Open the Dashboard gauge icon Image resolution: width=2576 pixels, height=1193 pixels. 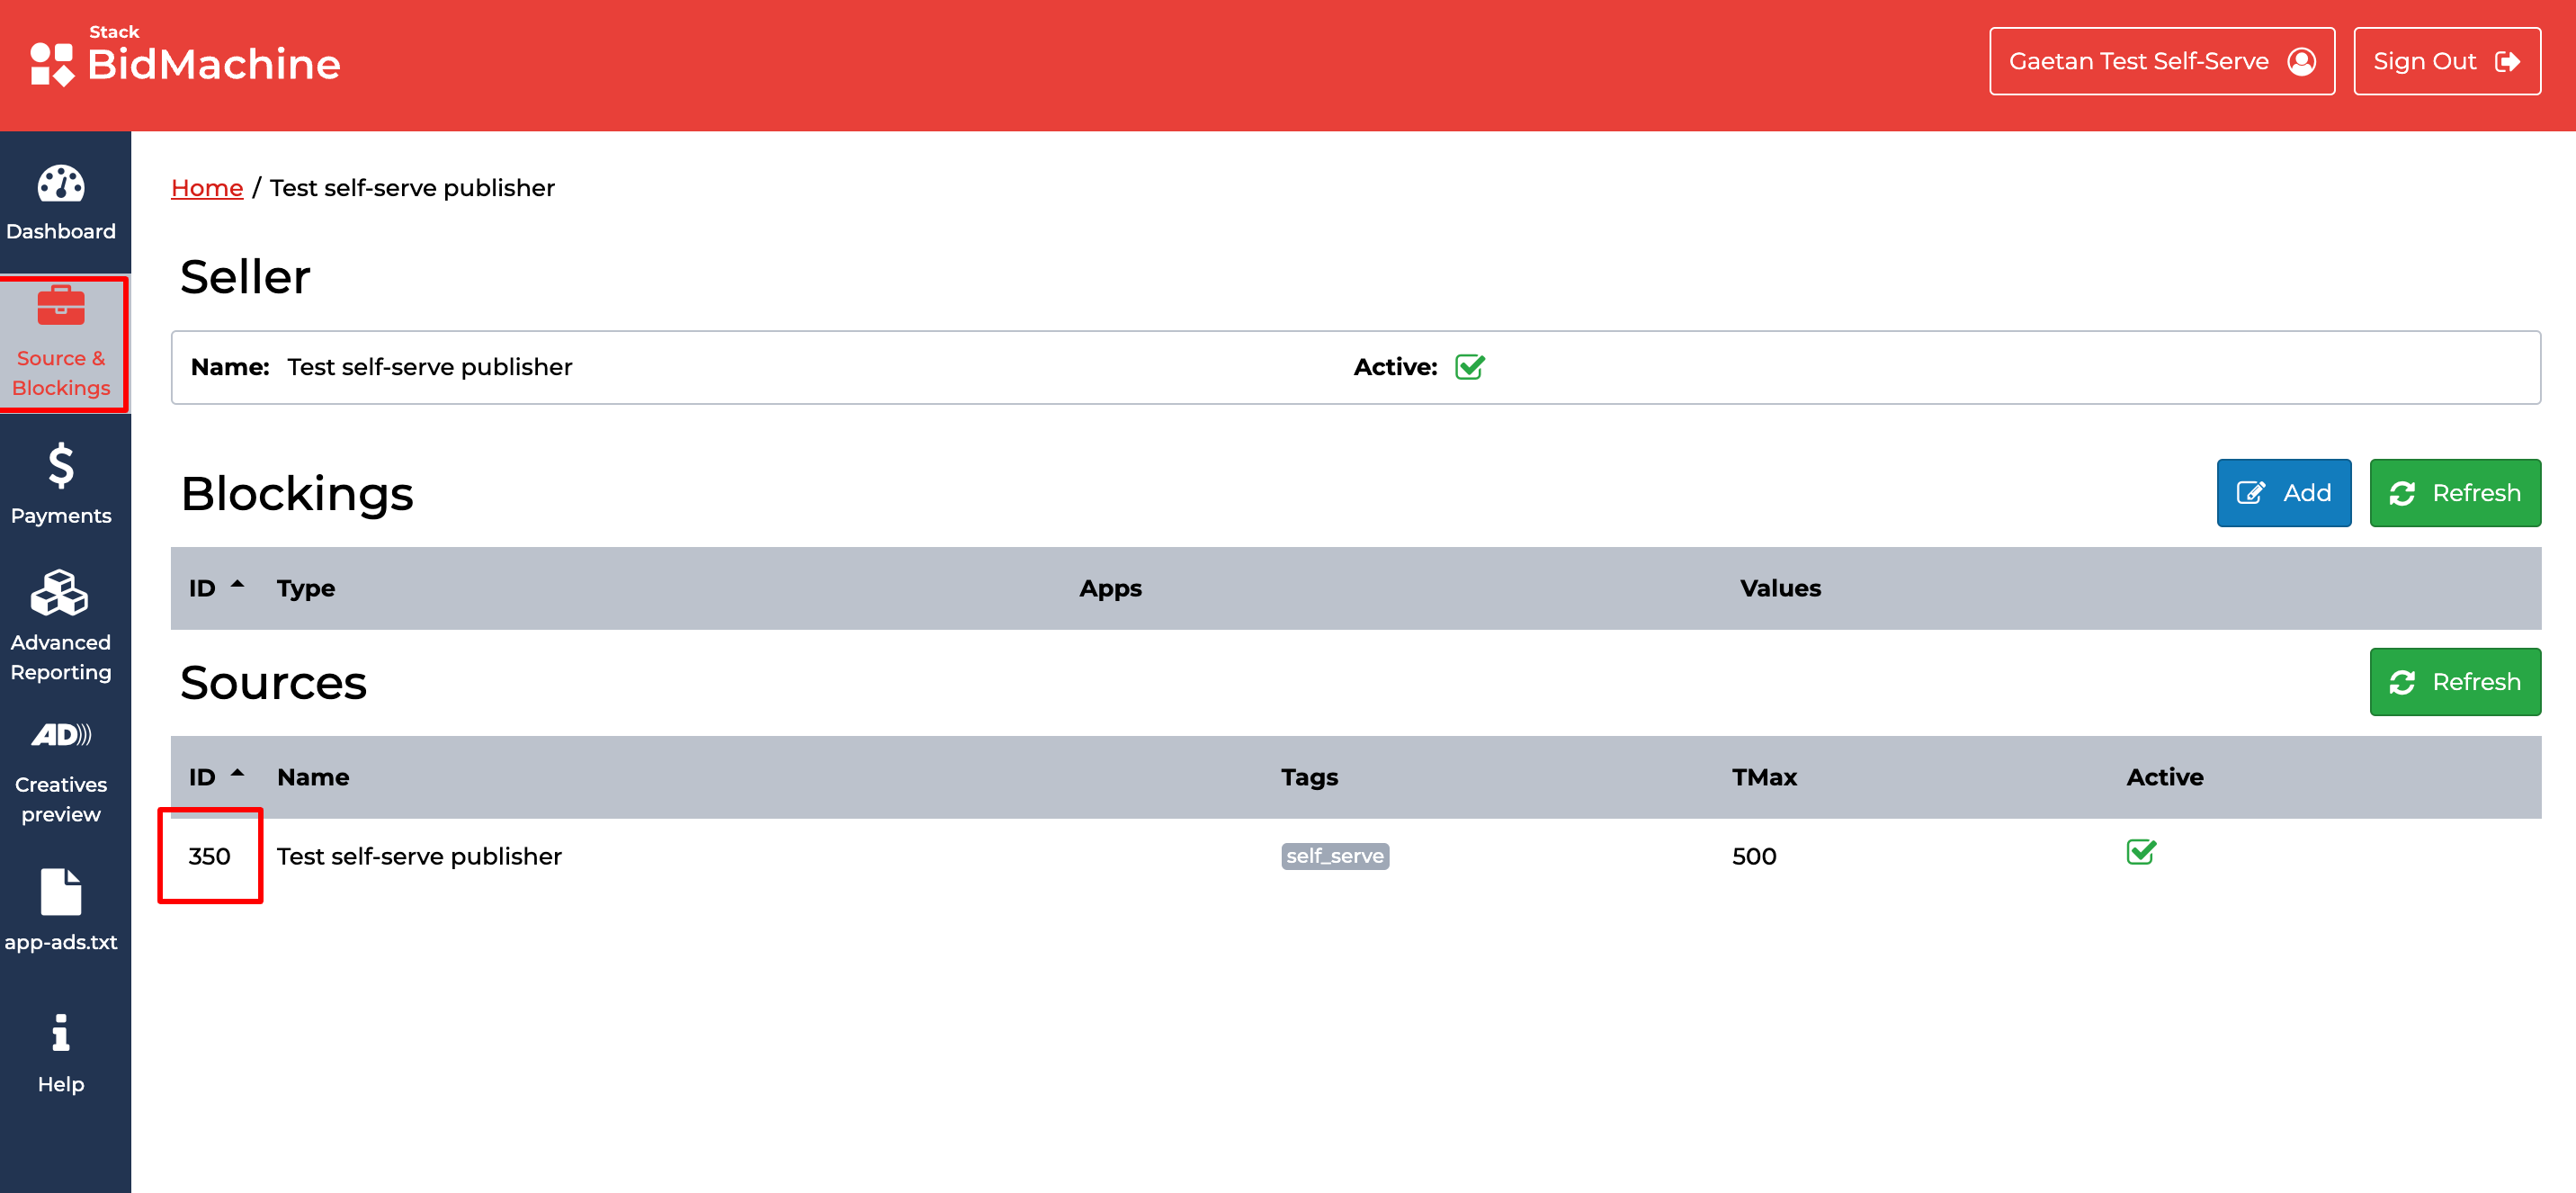61,184
